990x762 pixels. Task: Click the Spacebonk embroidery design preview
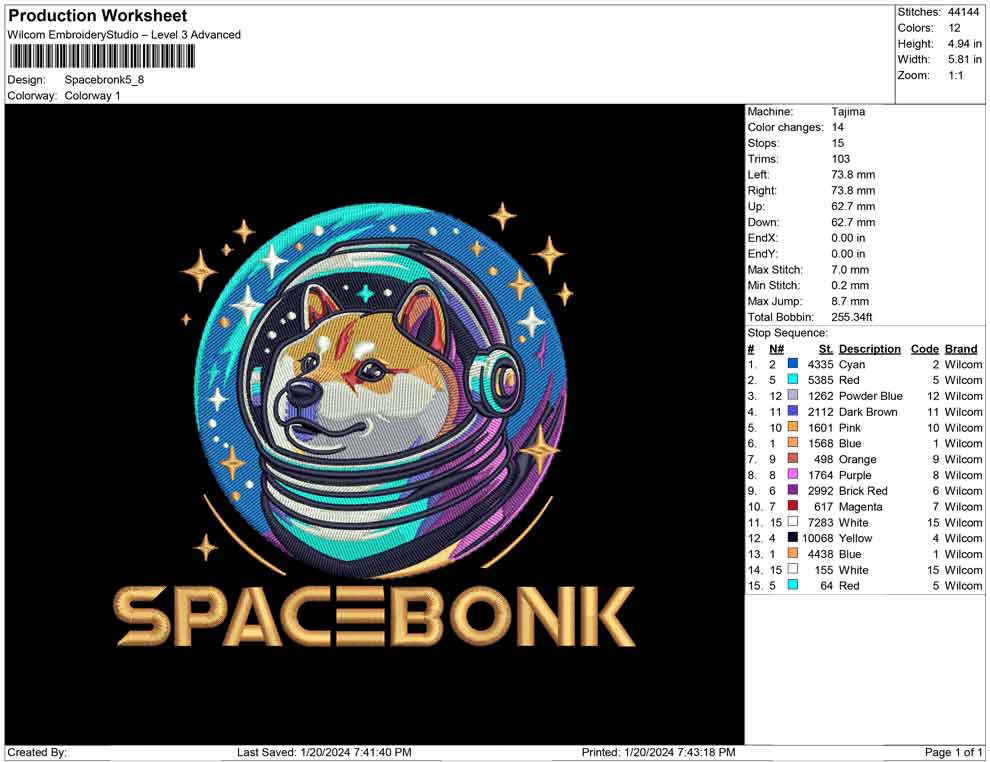pos(374,424)
